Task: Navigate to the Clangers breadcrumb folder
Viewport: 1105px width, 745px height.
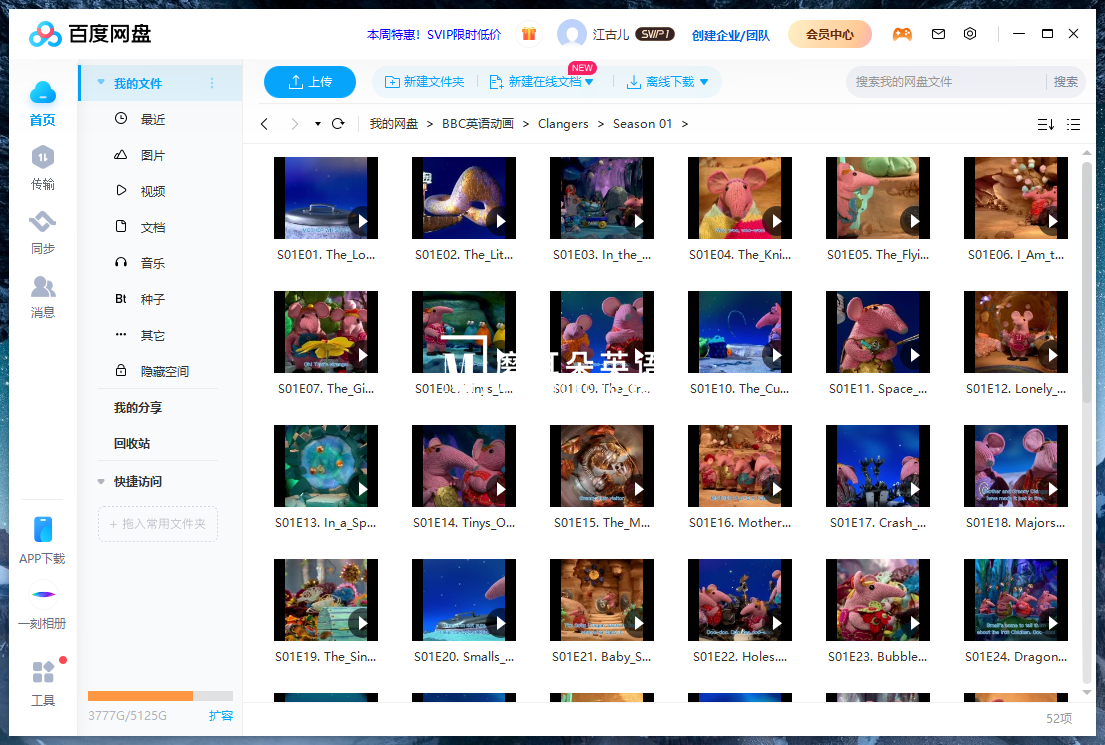Action: [563, 123]
